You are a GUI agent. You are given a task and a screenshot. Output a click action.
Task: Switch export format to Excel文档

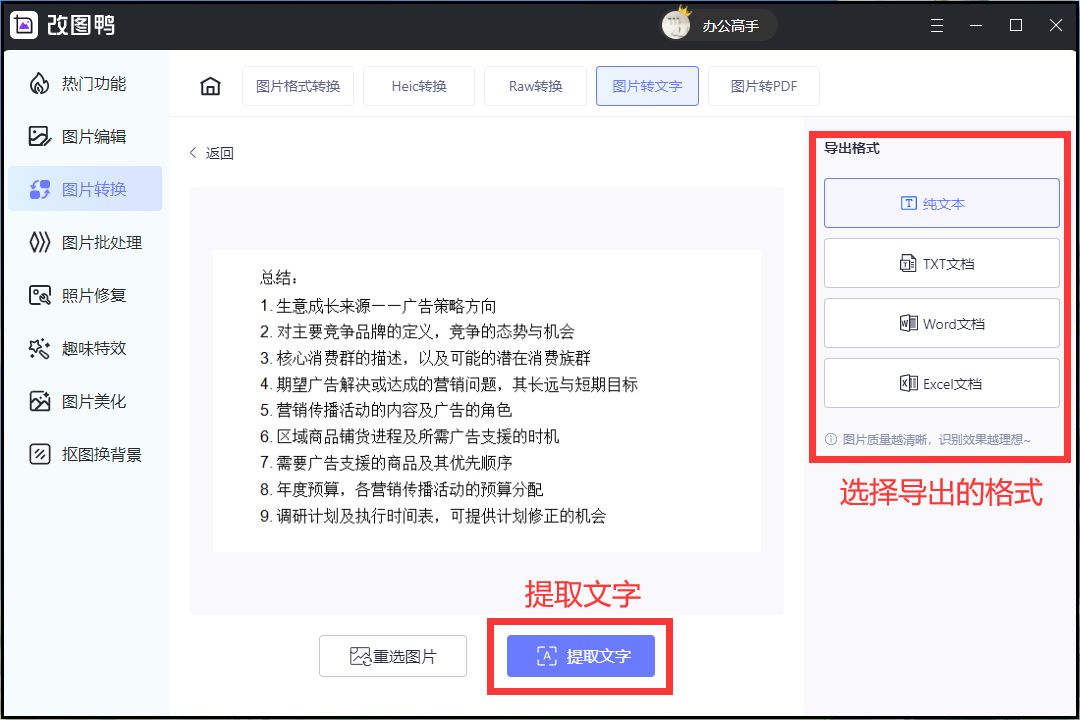941,382
